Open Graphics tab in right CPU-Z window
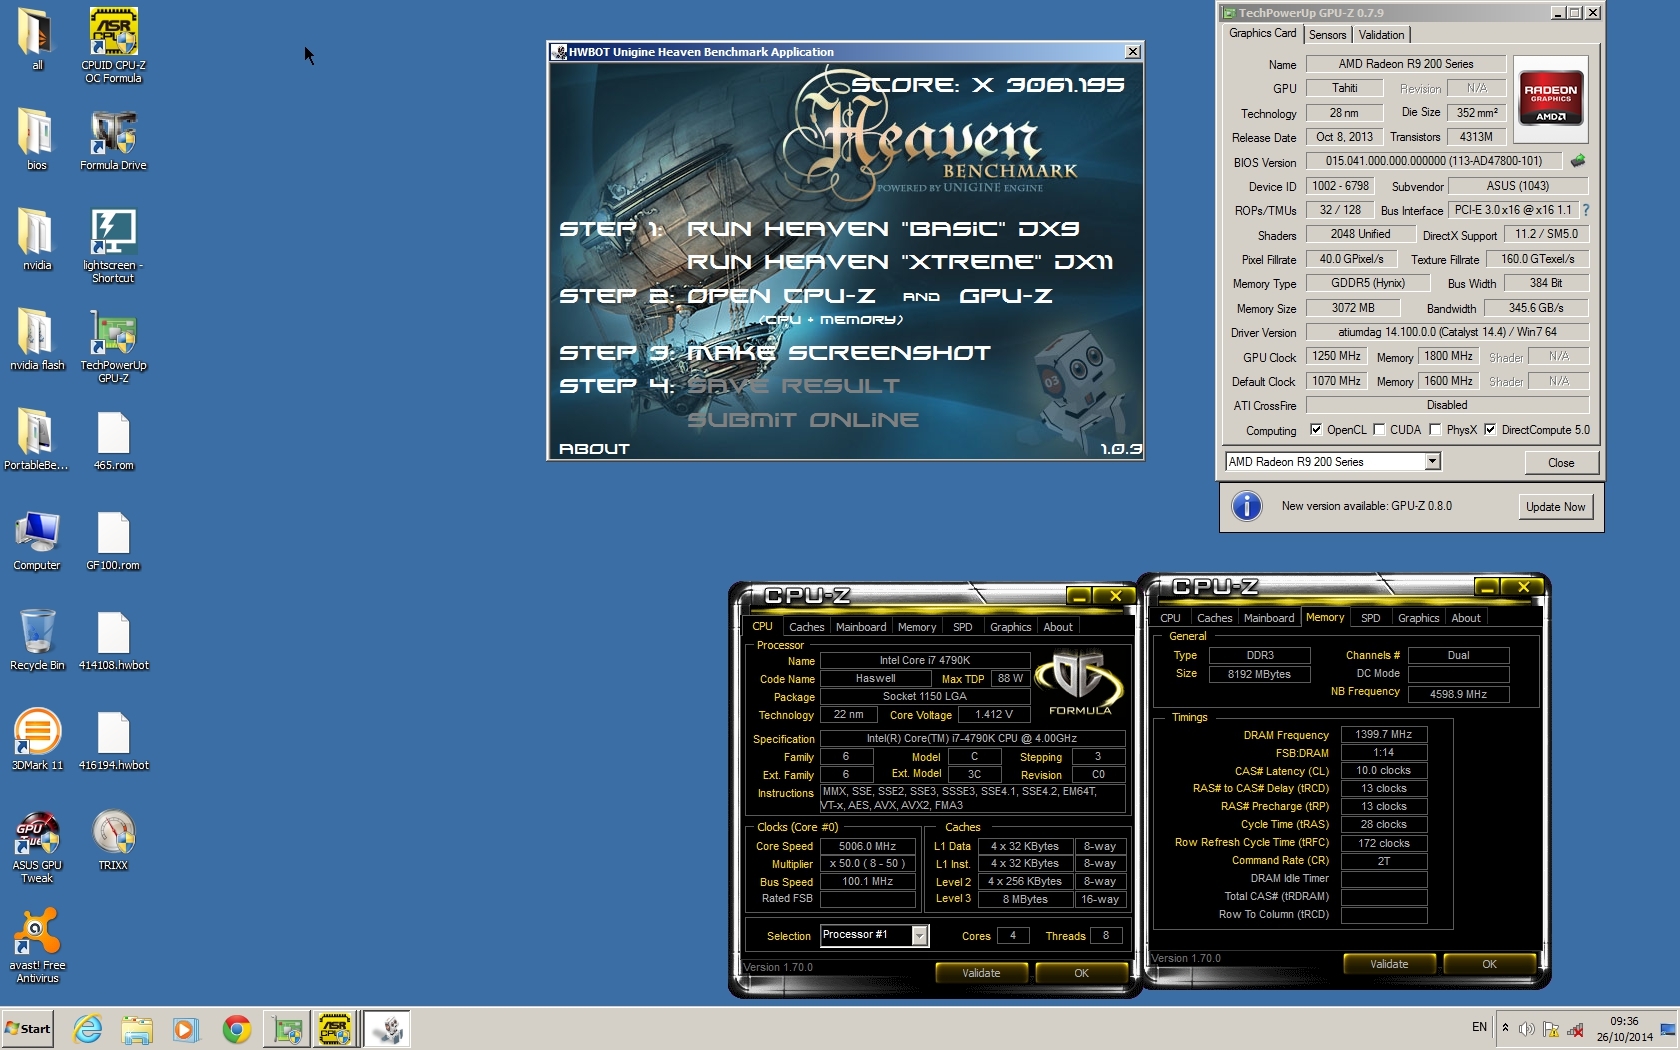1680x1050 pixels. click(1418, 618)
